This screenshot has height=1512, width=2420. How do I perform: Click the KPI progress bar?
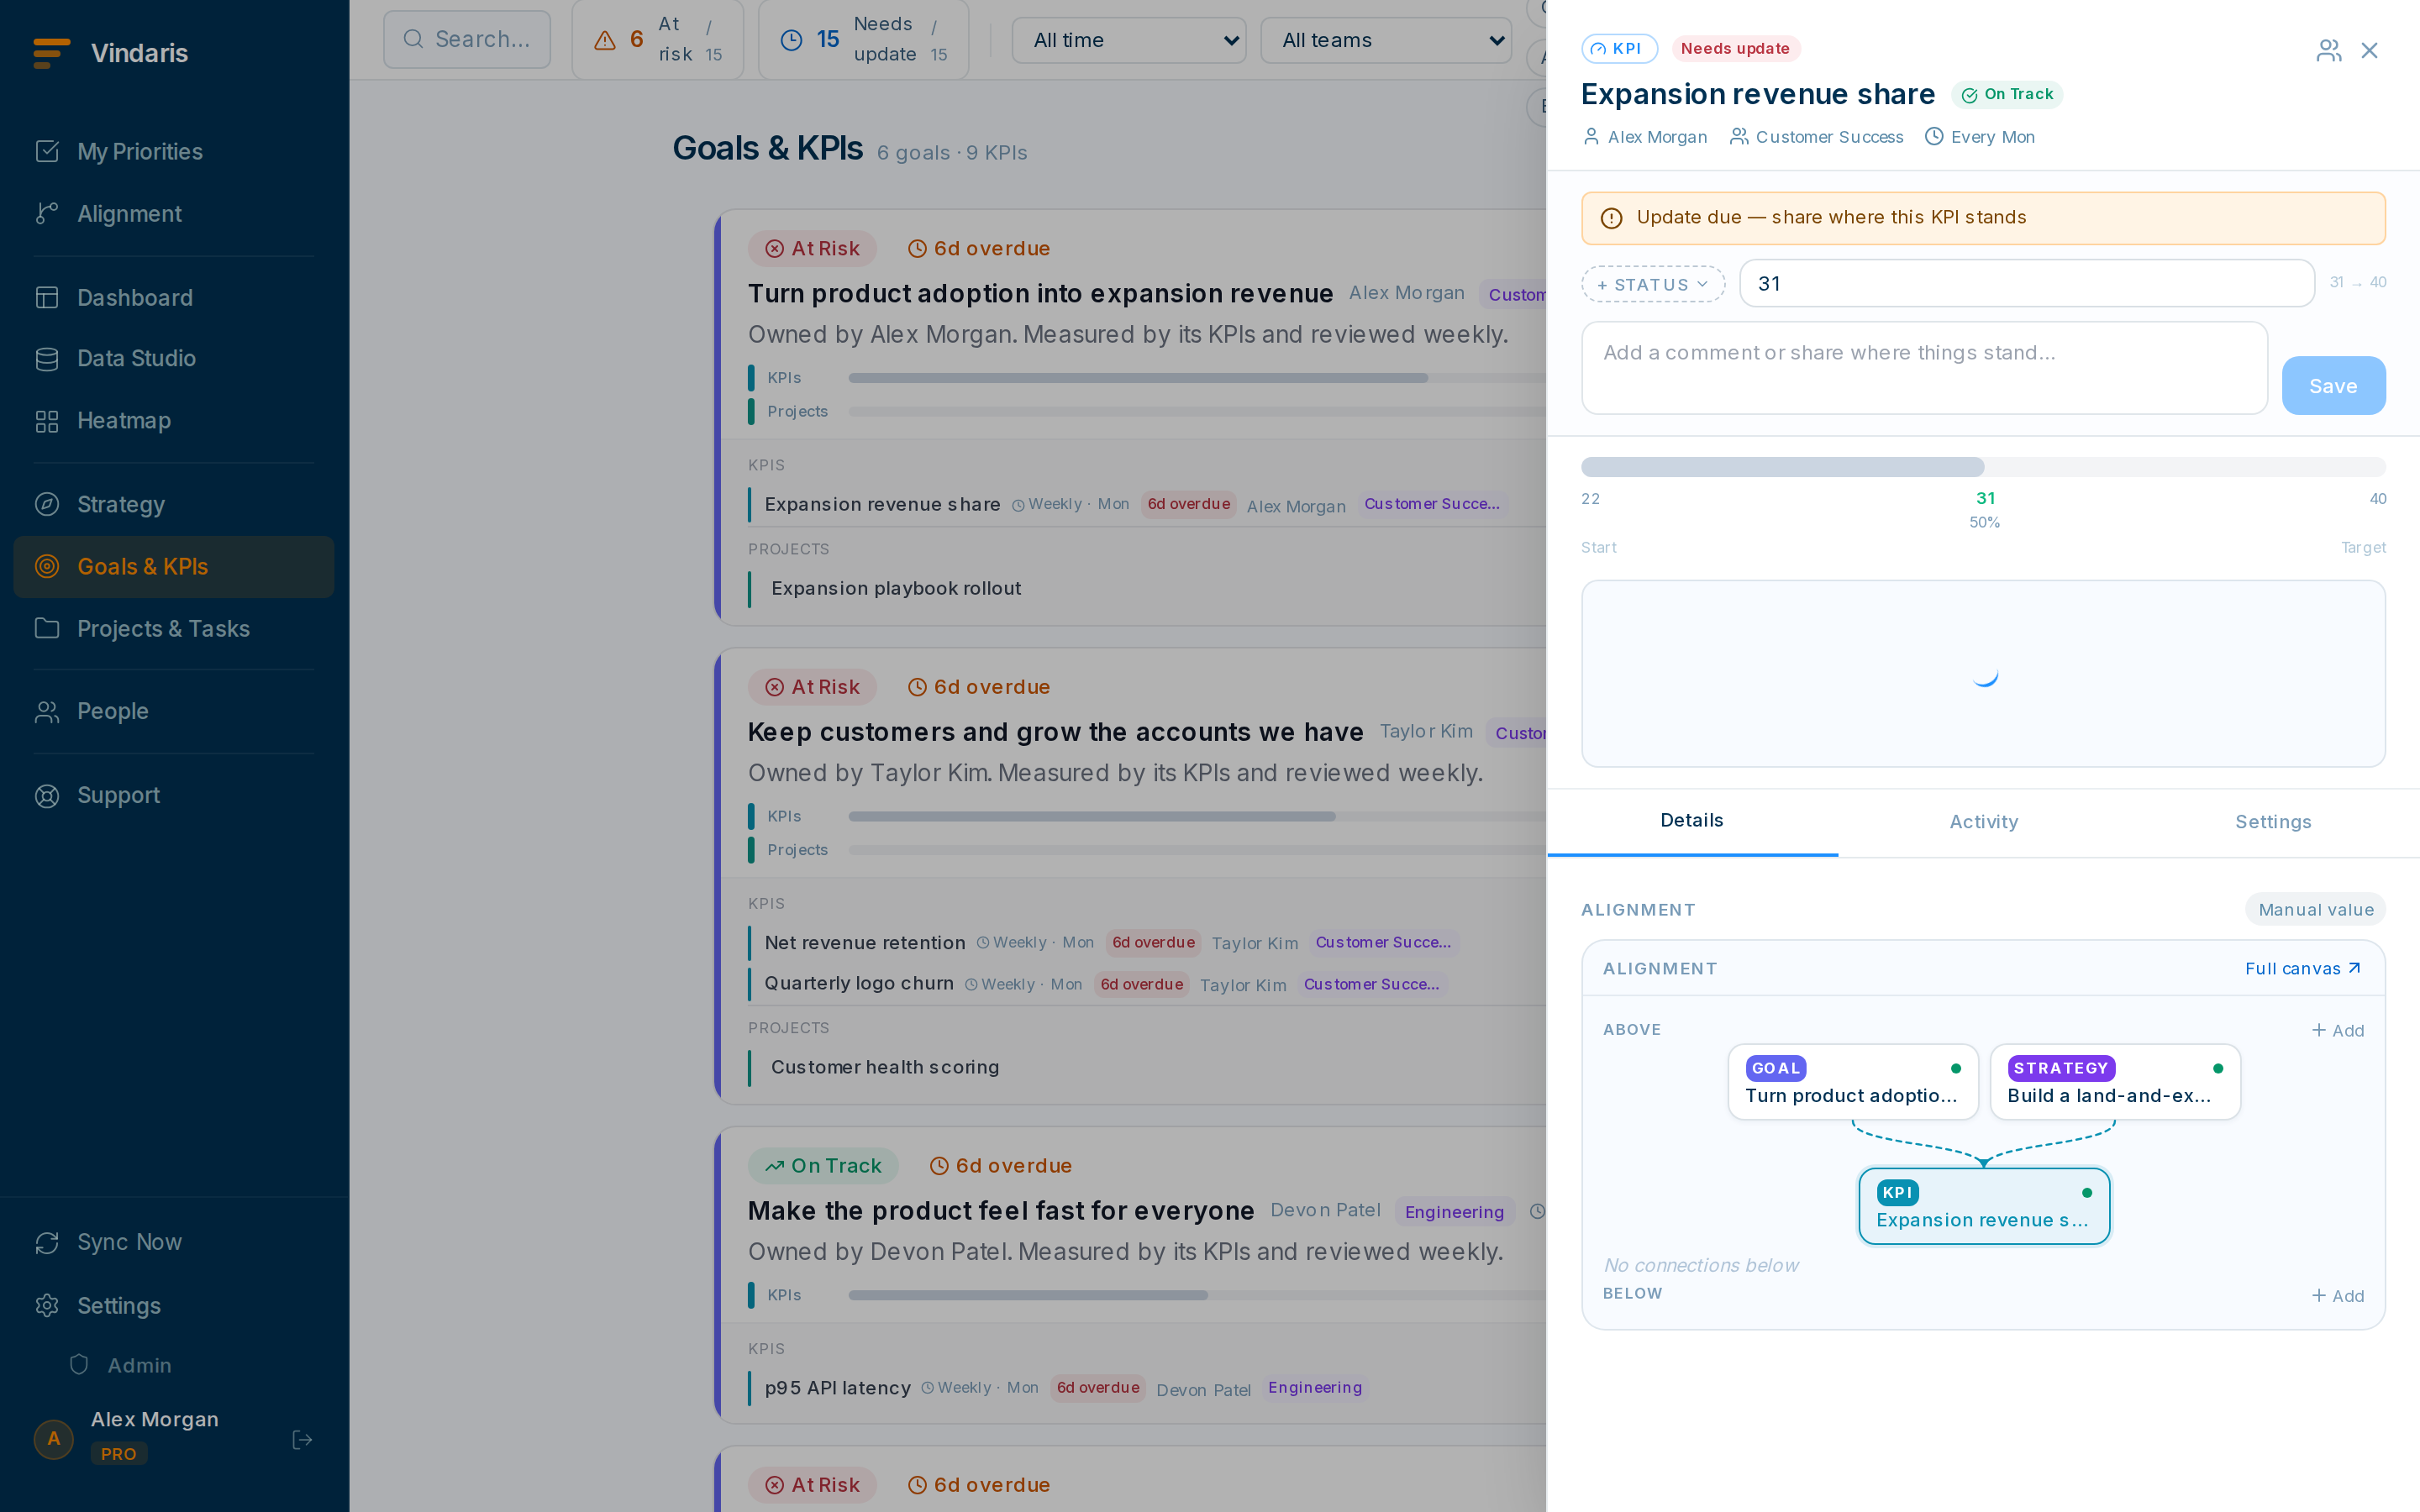[1983, 467]
